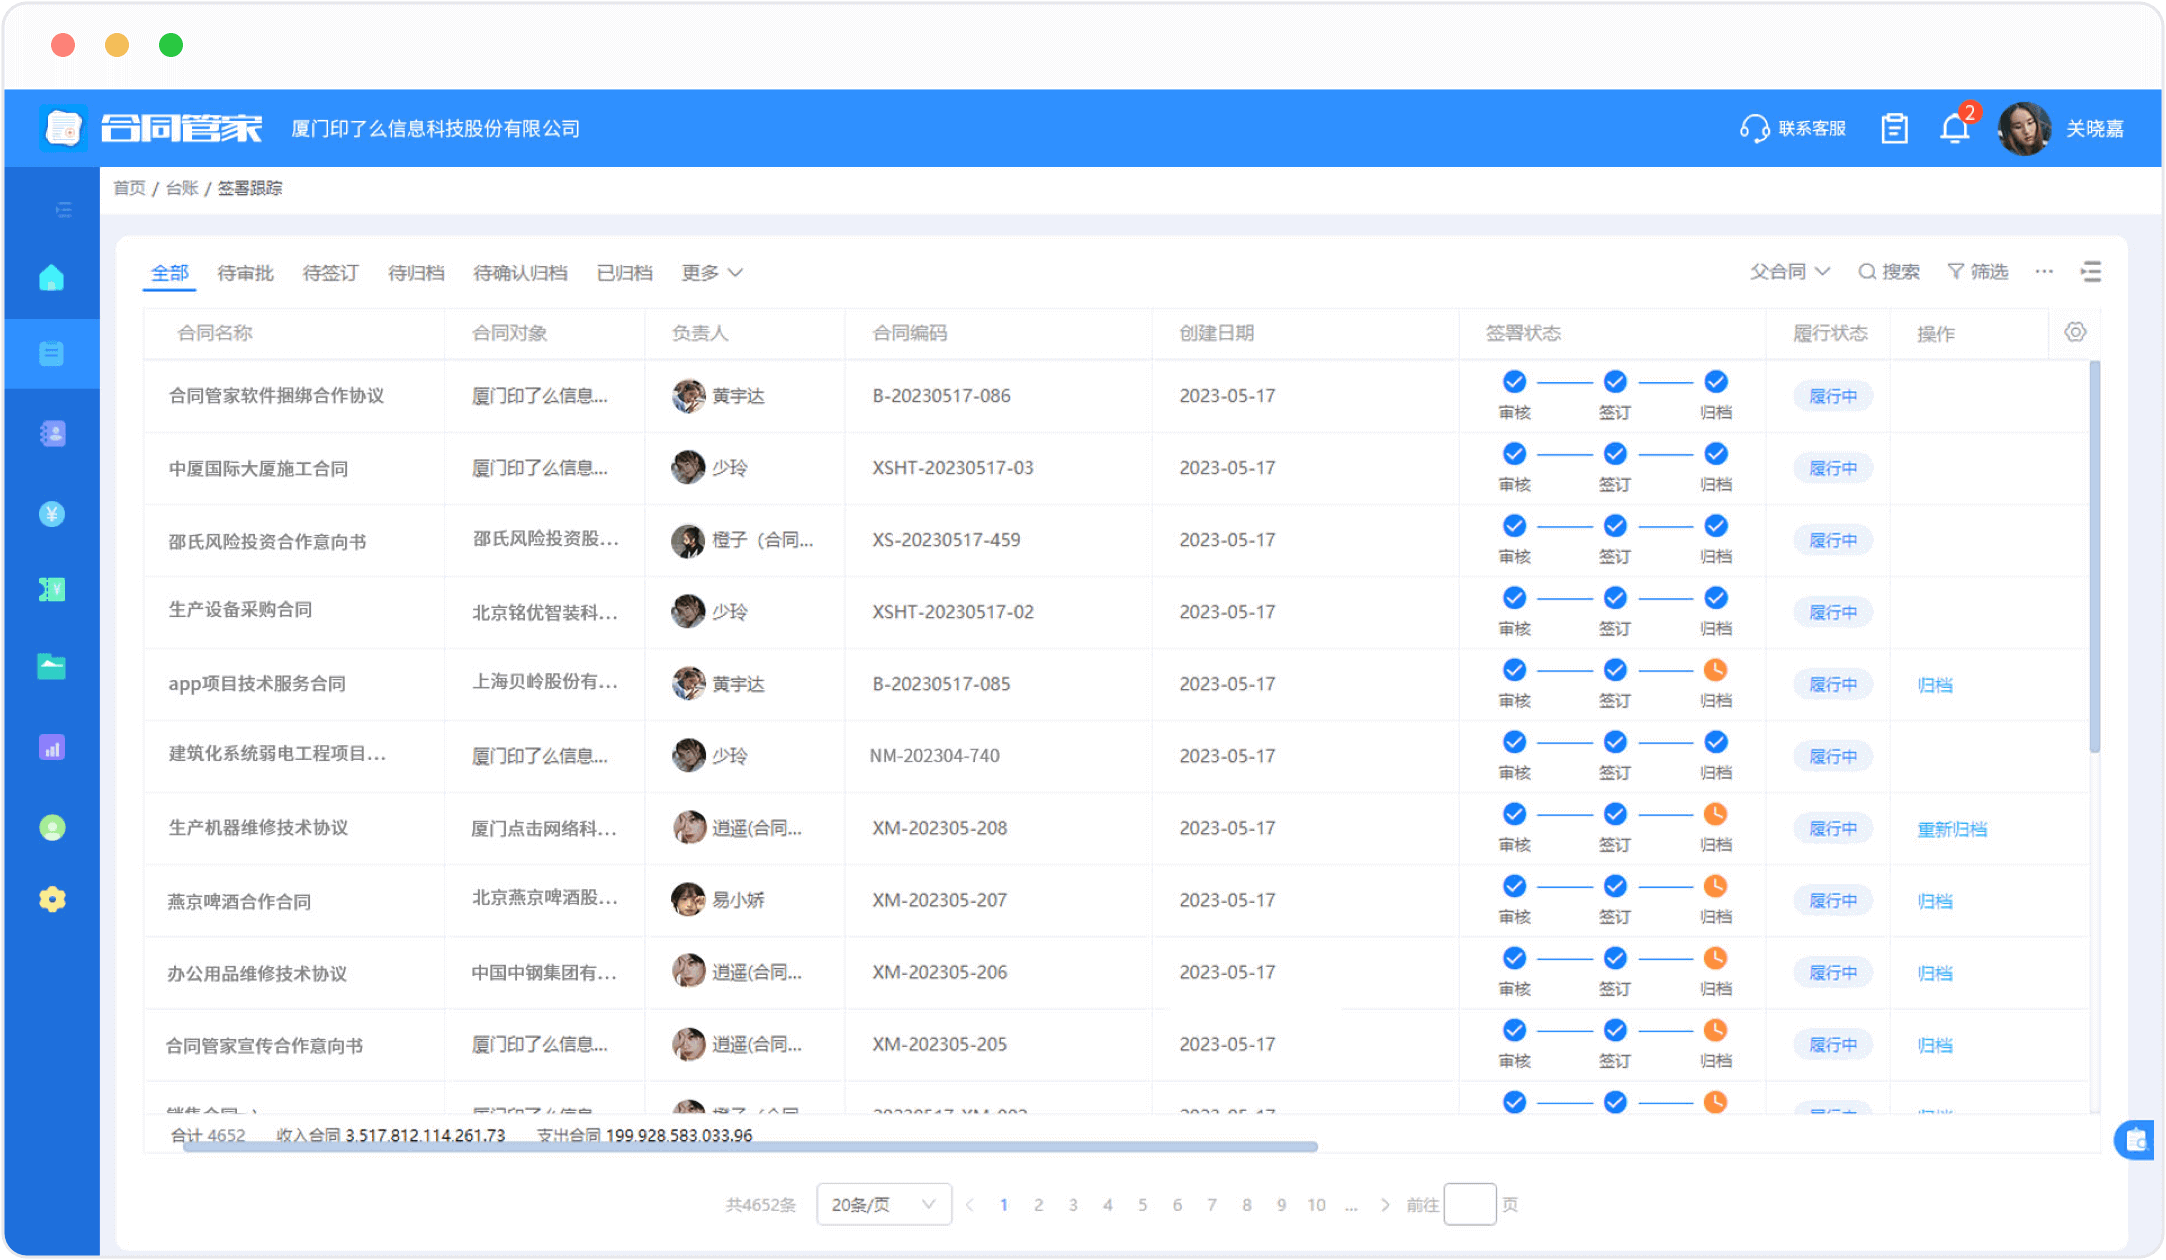The image size is (2166, 1260).
Task: Select the 待确认归档 tab
Action: pos(520,273)
